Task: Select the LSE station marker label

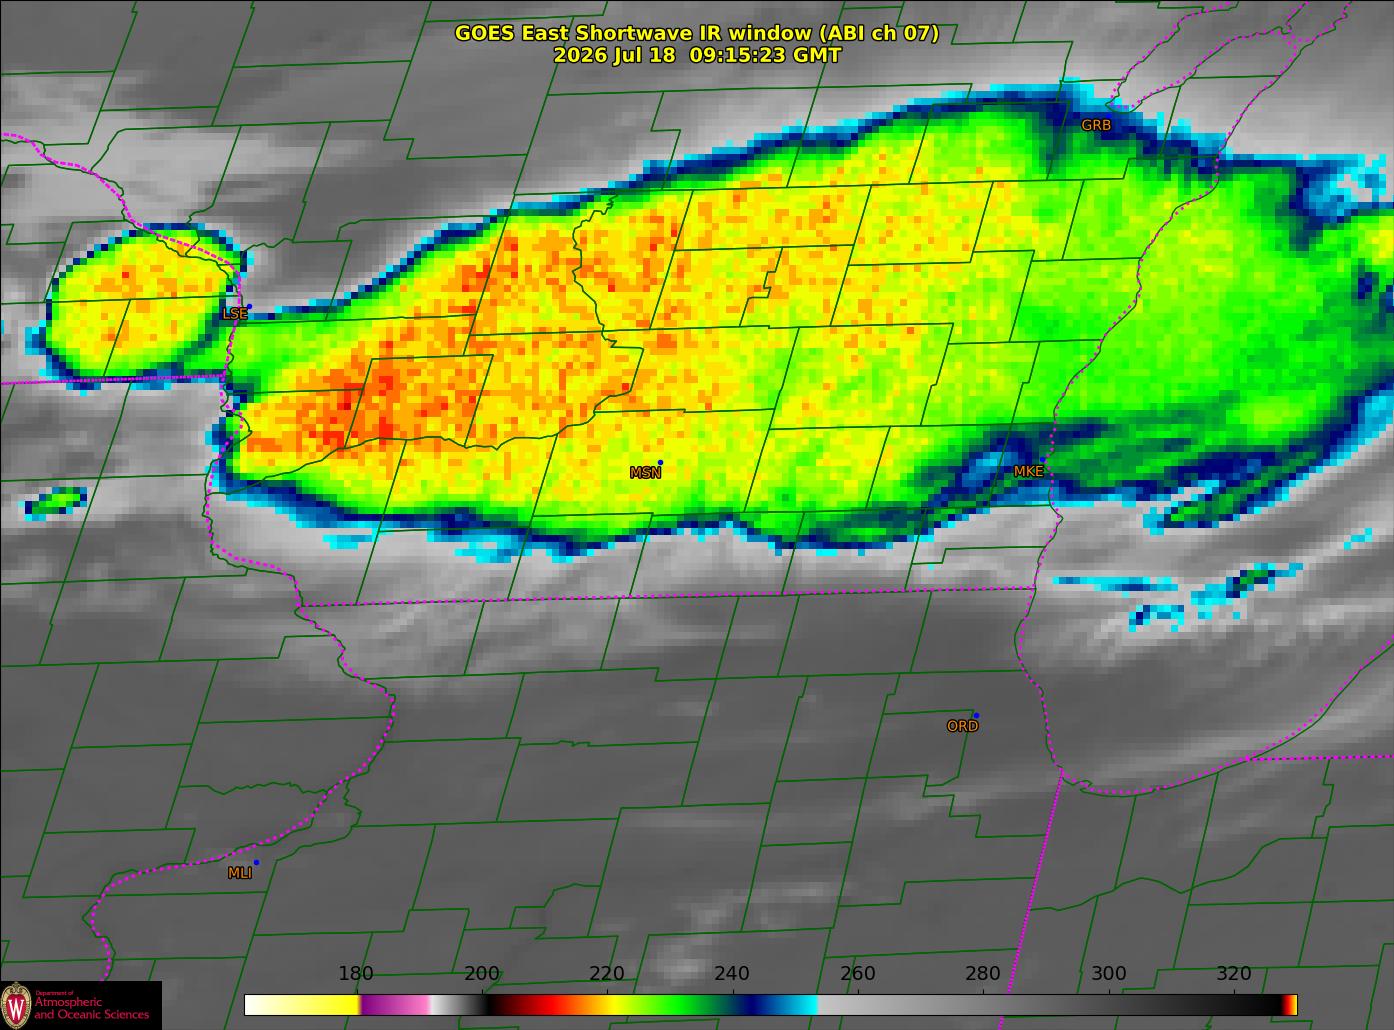Action: (x=235, y=314)
